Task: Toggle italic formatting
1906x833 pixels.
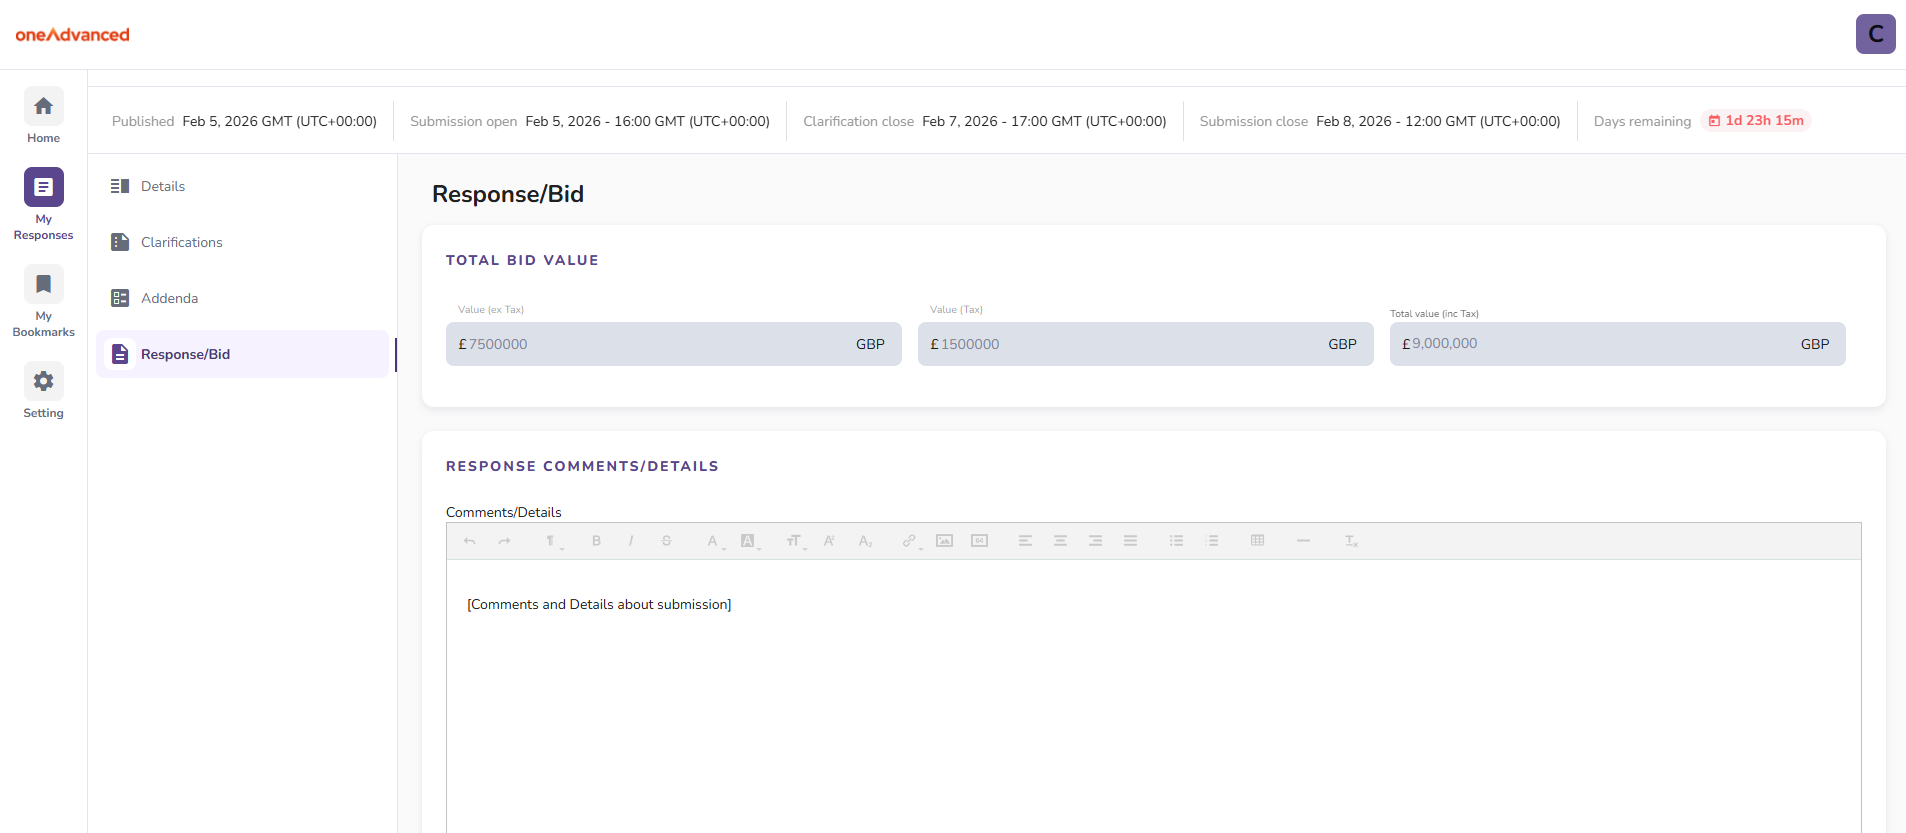Action: click(631, 541)
